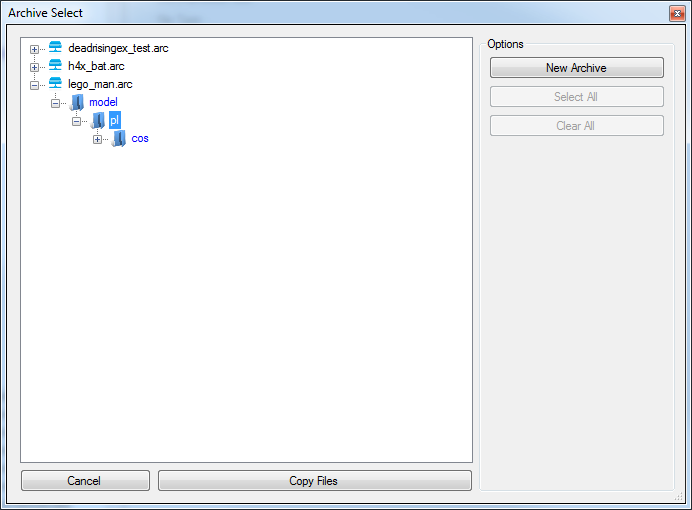Screen dimensions: 692x510
Task: Expand the cos folder node
Action: click(98, 139)
